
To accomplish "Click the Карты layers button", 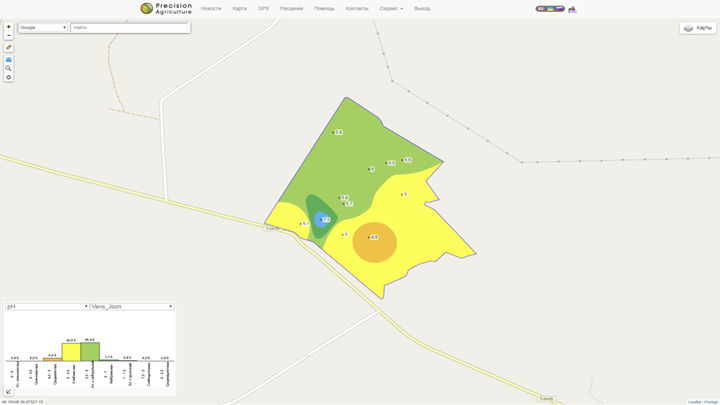I will (698, 28).
